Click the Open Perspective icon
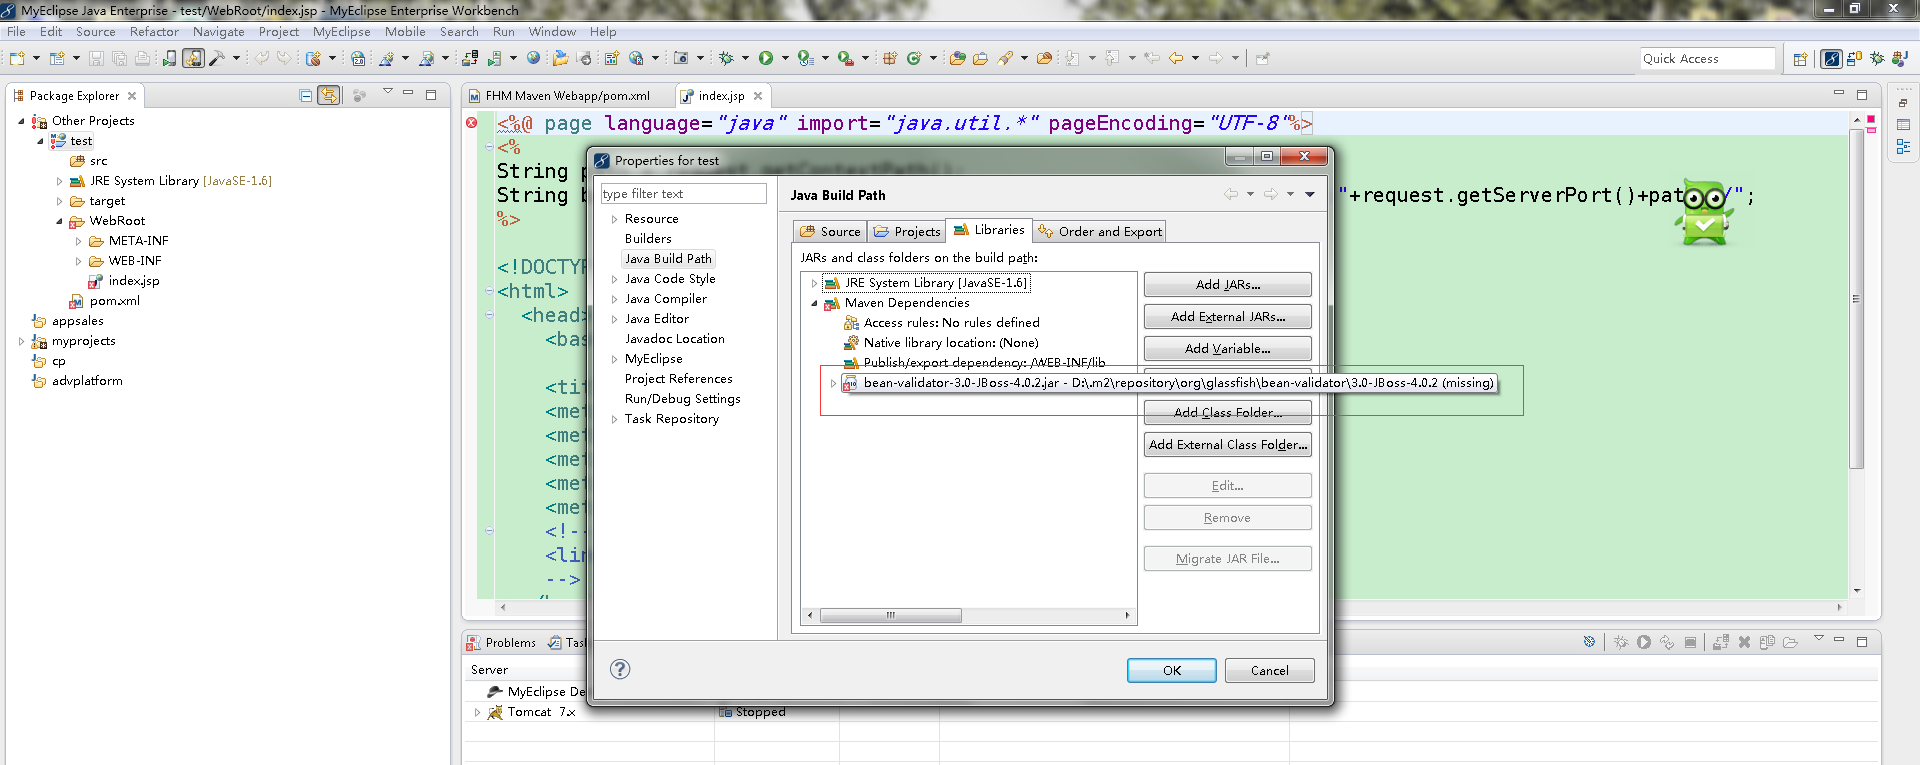1920x765 pixels. tap(1800, 59)
